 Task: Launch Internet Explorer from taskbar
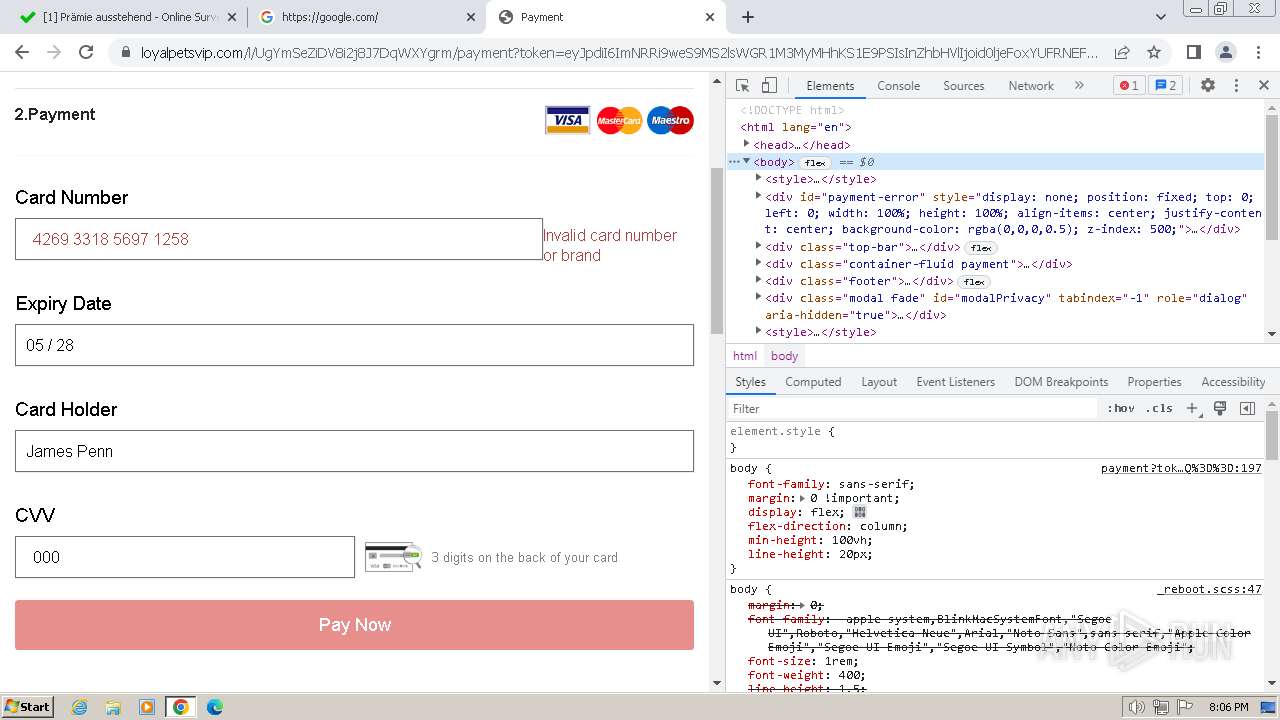tap(80, 707)
